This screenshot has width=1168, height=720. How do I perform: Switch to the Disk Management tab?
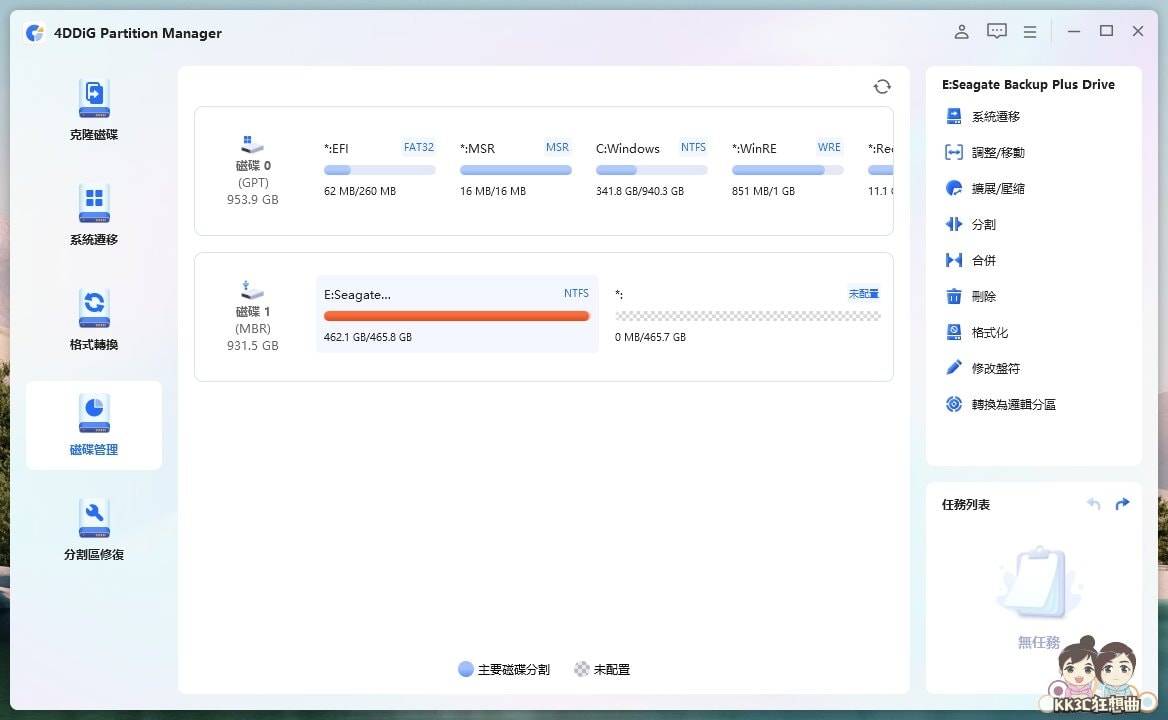tap(93, 425)
